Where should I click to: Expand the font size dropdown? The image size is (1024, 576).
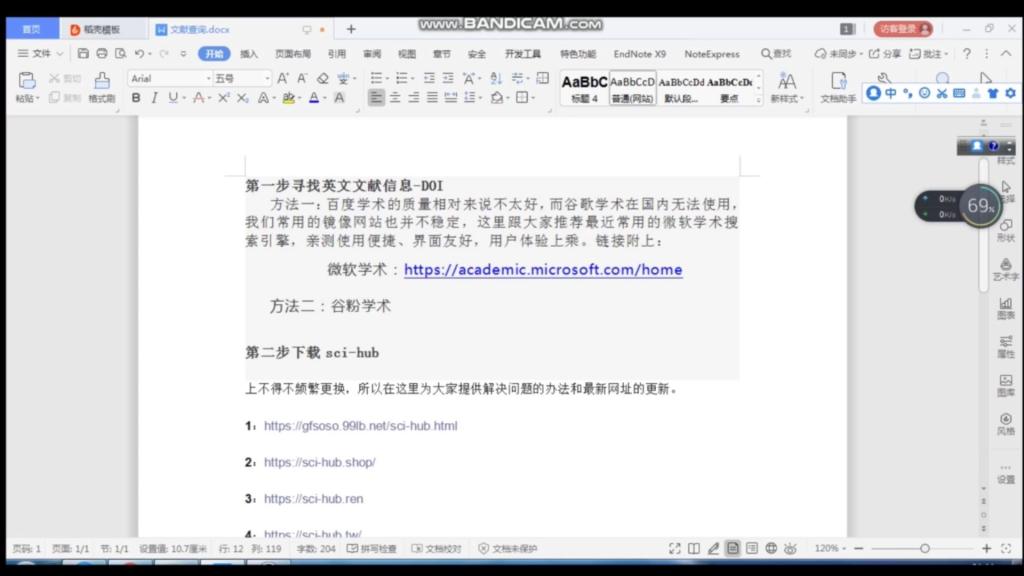pos(267,78)
